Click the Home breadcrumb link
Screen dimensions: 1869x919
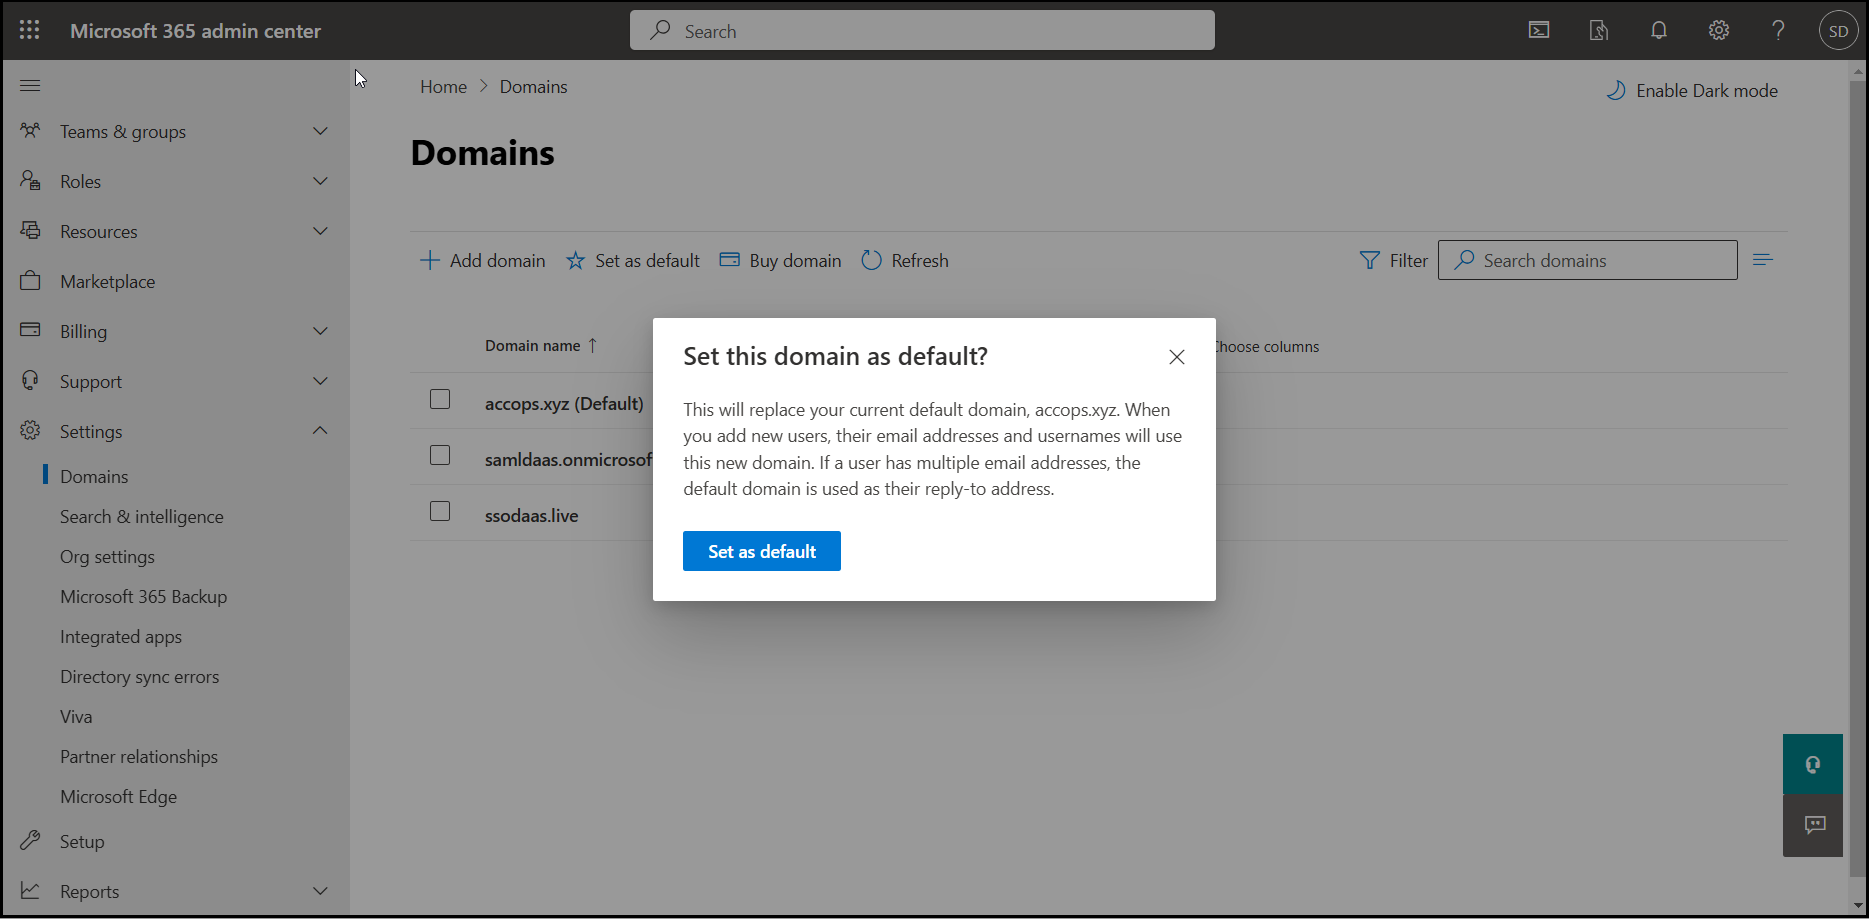[x=443, y=87]
